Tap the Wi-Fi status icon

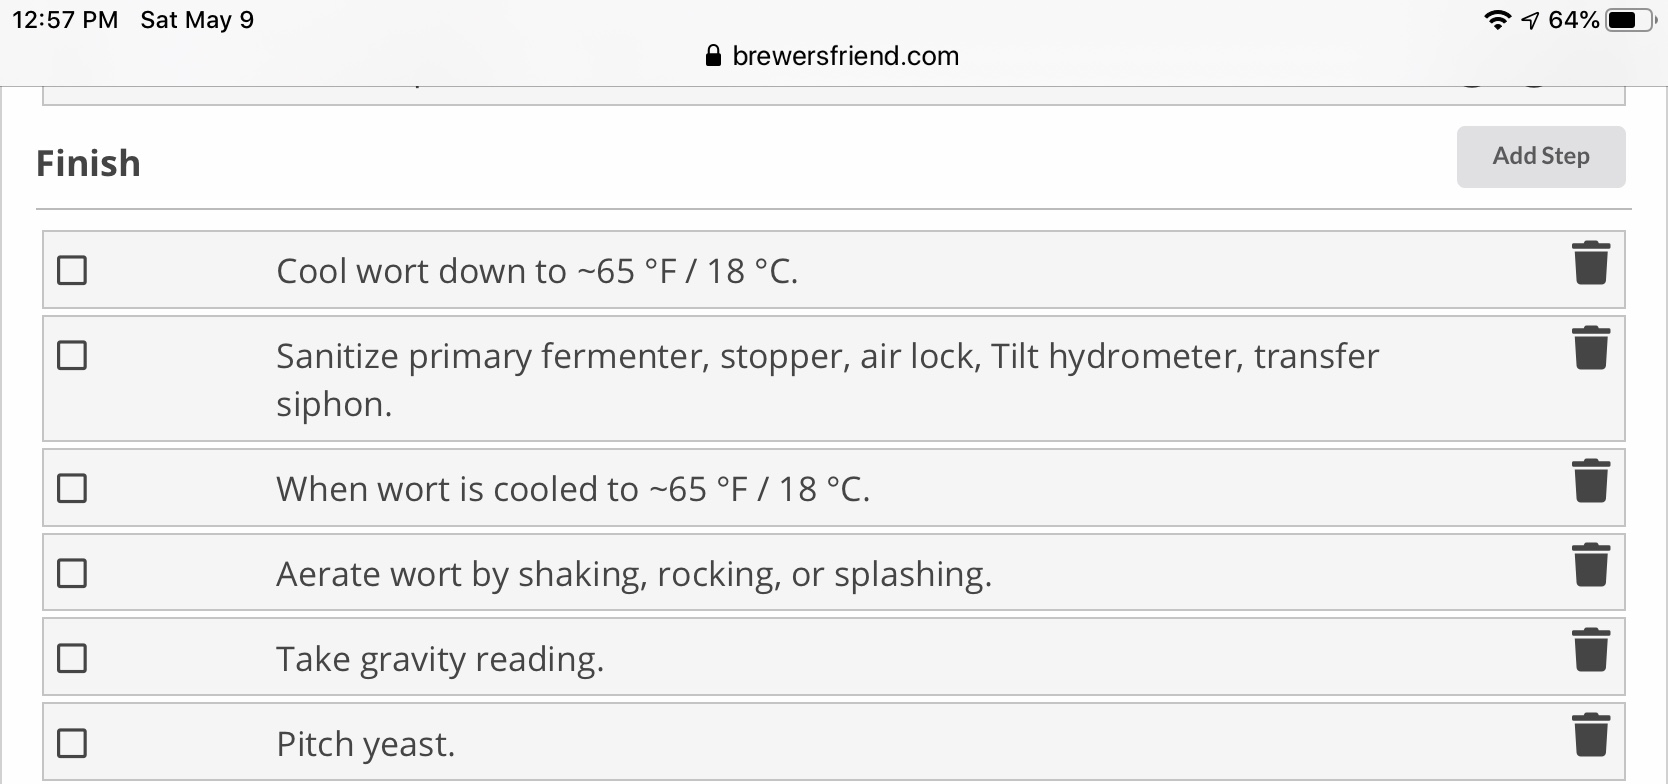pyautogui.click(x=1497, y=20)
